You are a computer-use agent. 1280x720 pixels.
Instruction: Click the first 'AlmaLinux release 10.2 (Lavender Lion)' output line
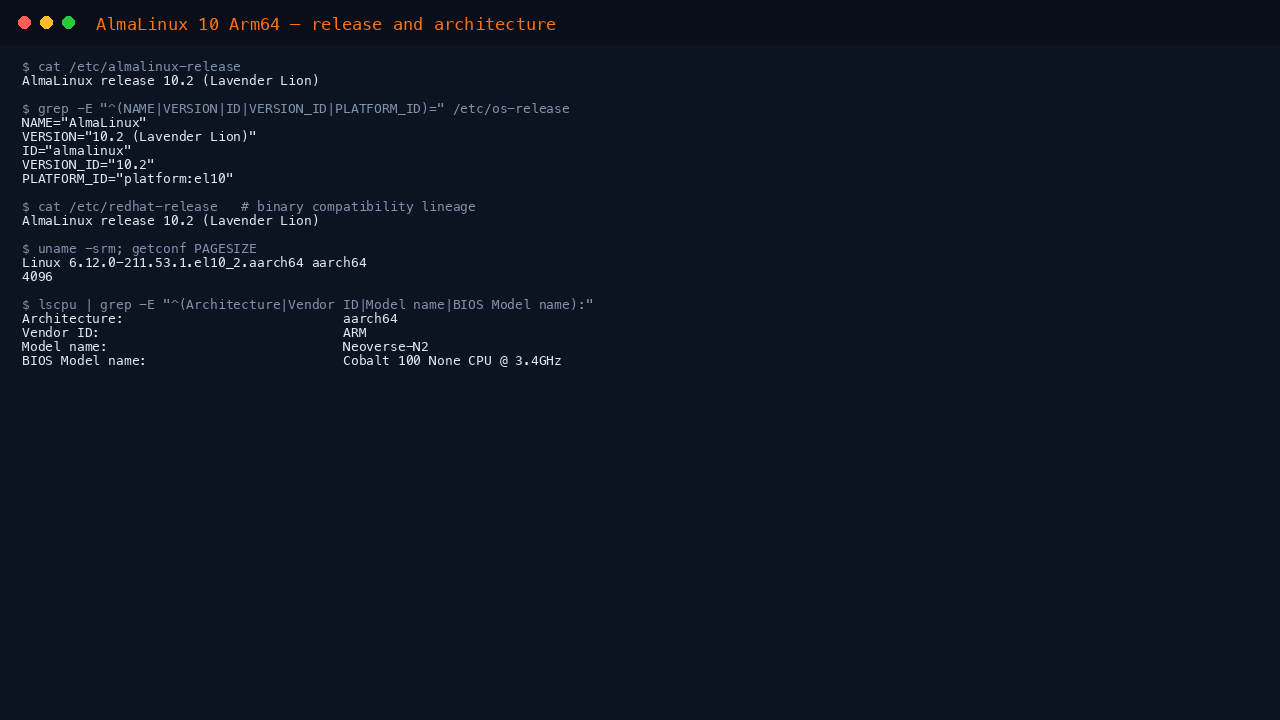click(171, 81)
